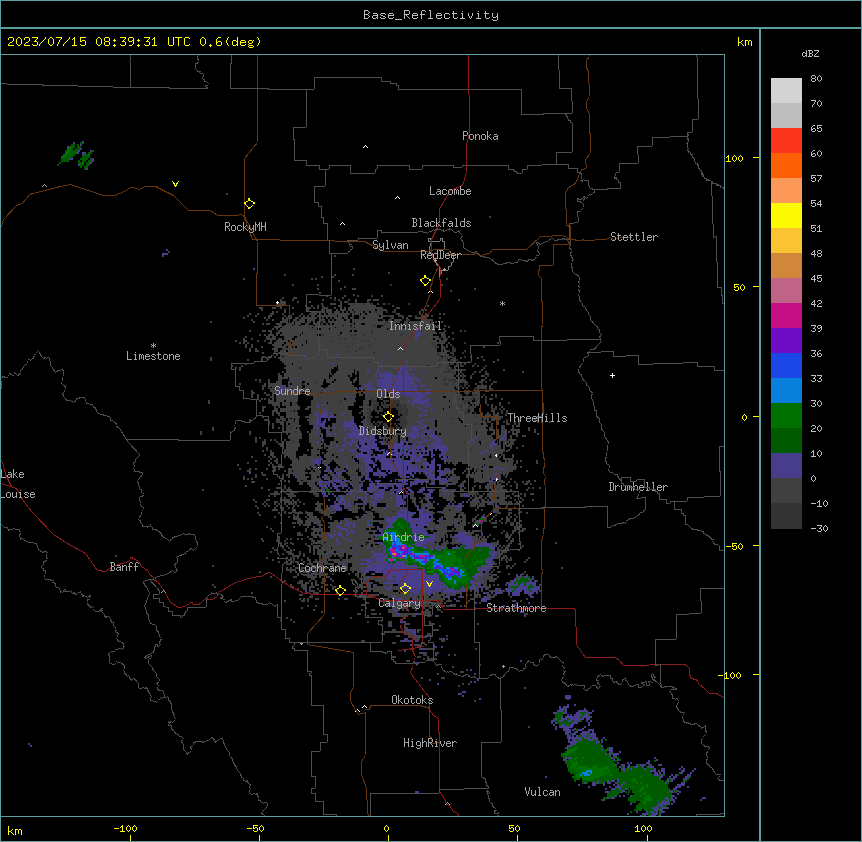Click the yellow V marker west of RockyMH
Image resolution: width=862 pixels, height=842 pixels.
pos(175,184)
